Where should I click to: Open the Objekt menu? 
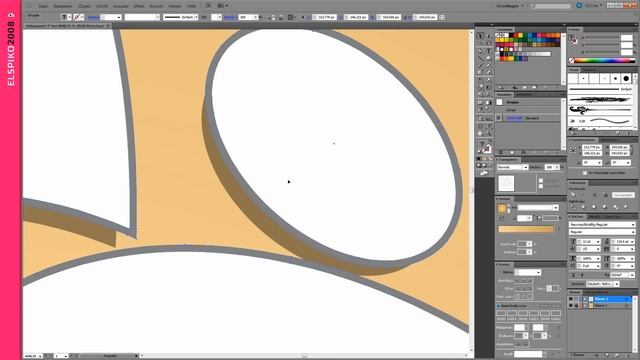coord(84,6)
